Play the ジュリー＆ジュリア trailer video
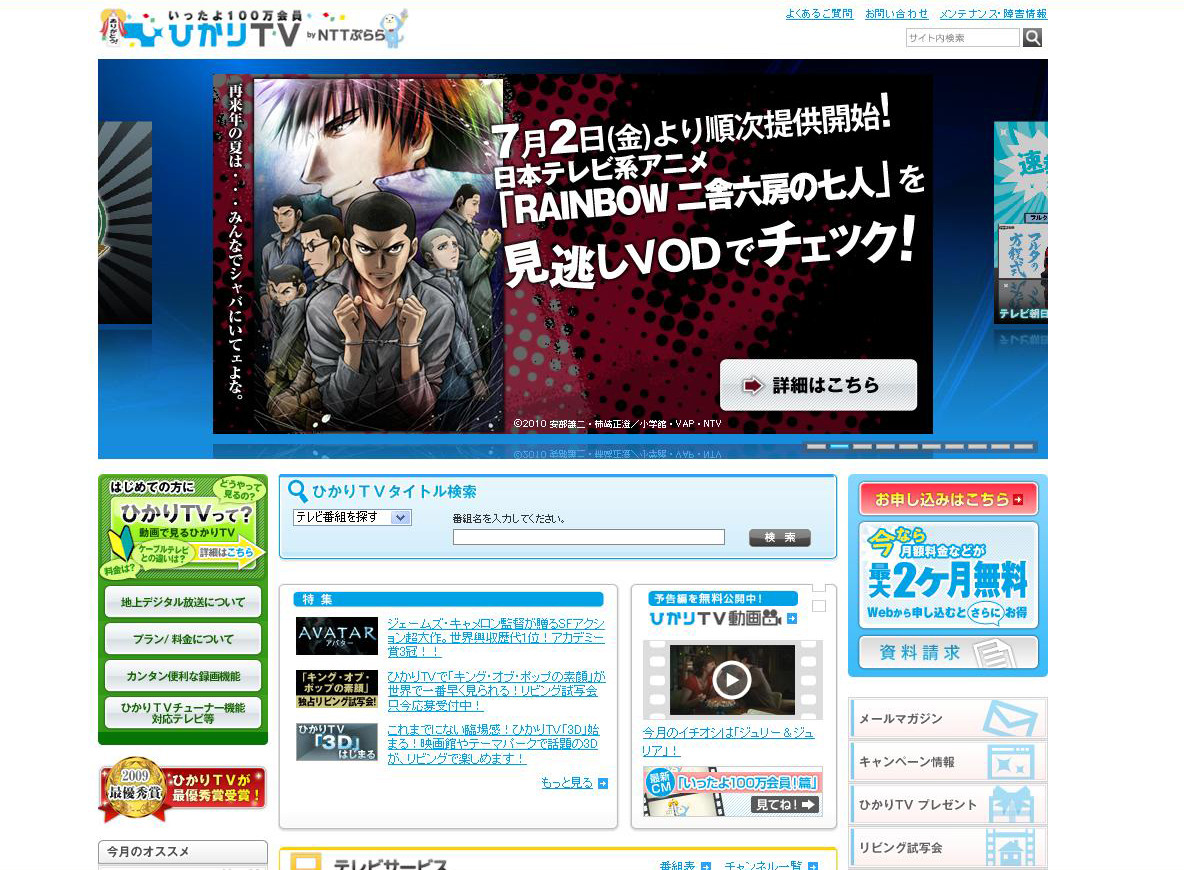Image resolution: width=1184 pixels, height=870 pixels. coord(732,680)
